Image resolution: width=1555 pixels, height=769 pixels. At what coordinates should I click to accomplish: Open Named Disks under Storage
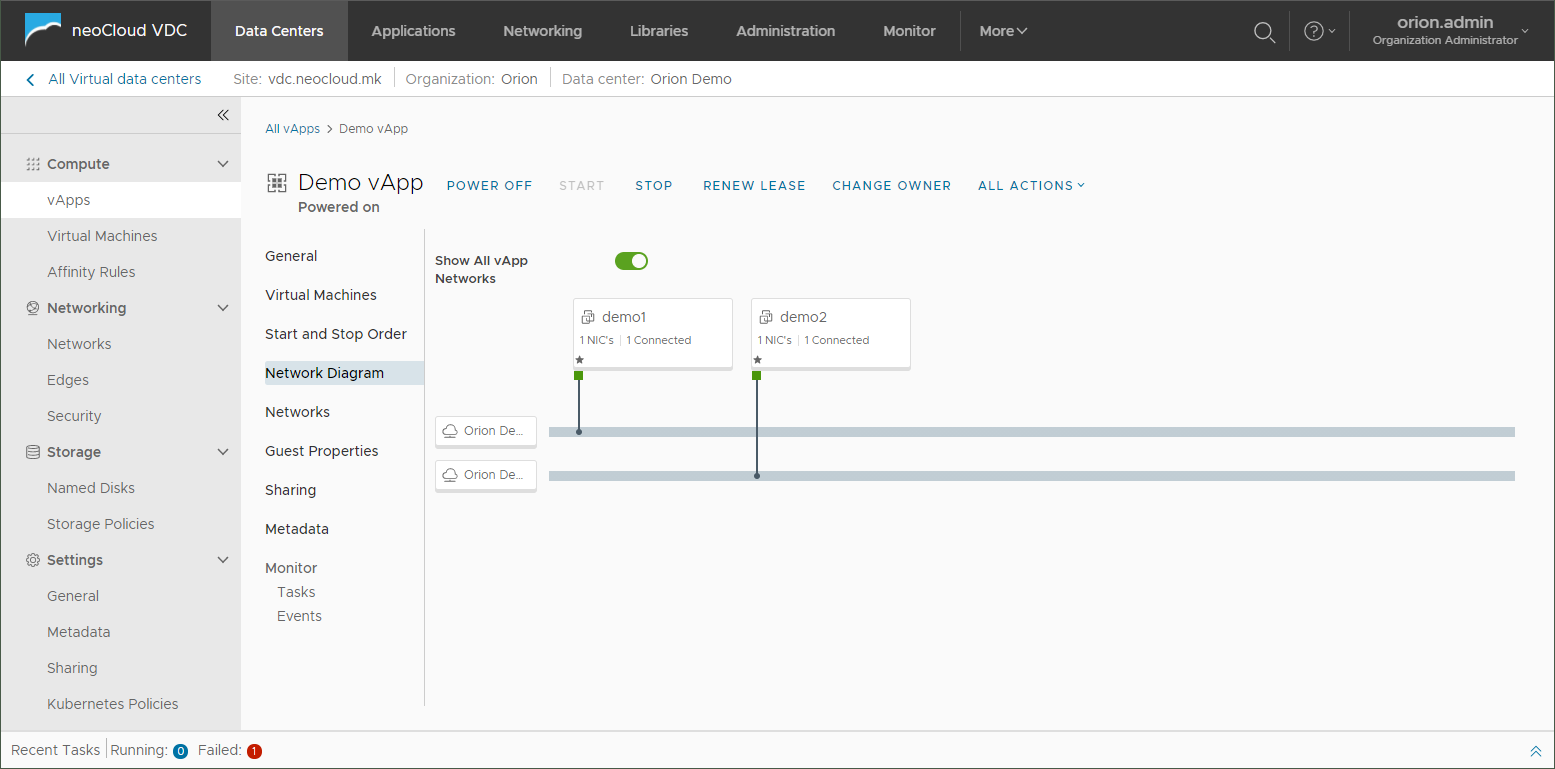(91, 488)
